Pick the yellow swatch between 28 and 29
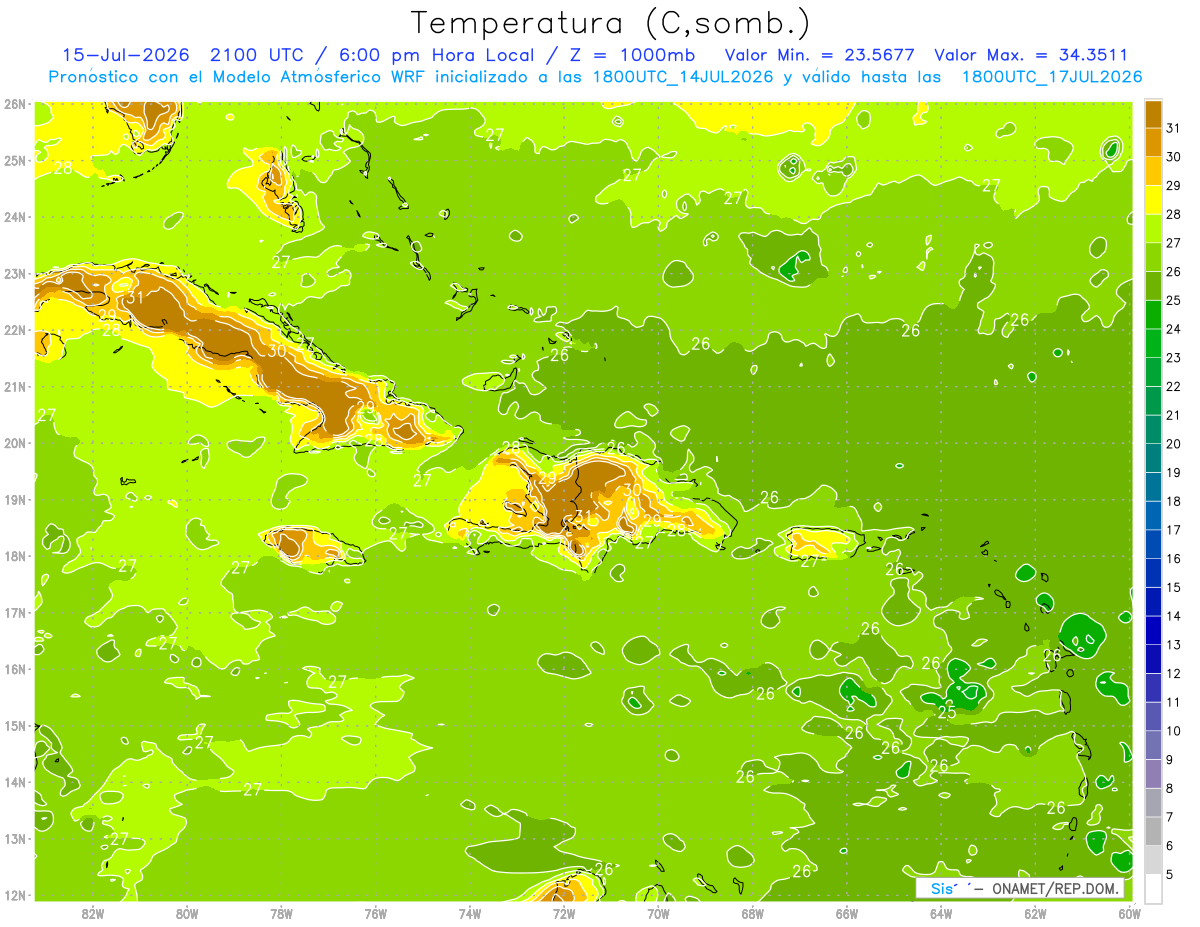 [1153, 200]
